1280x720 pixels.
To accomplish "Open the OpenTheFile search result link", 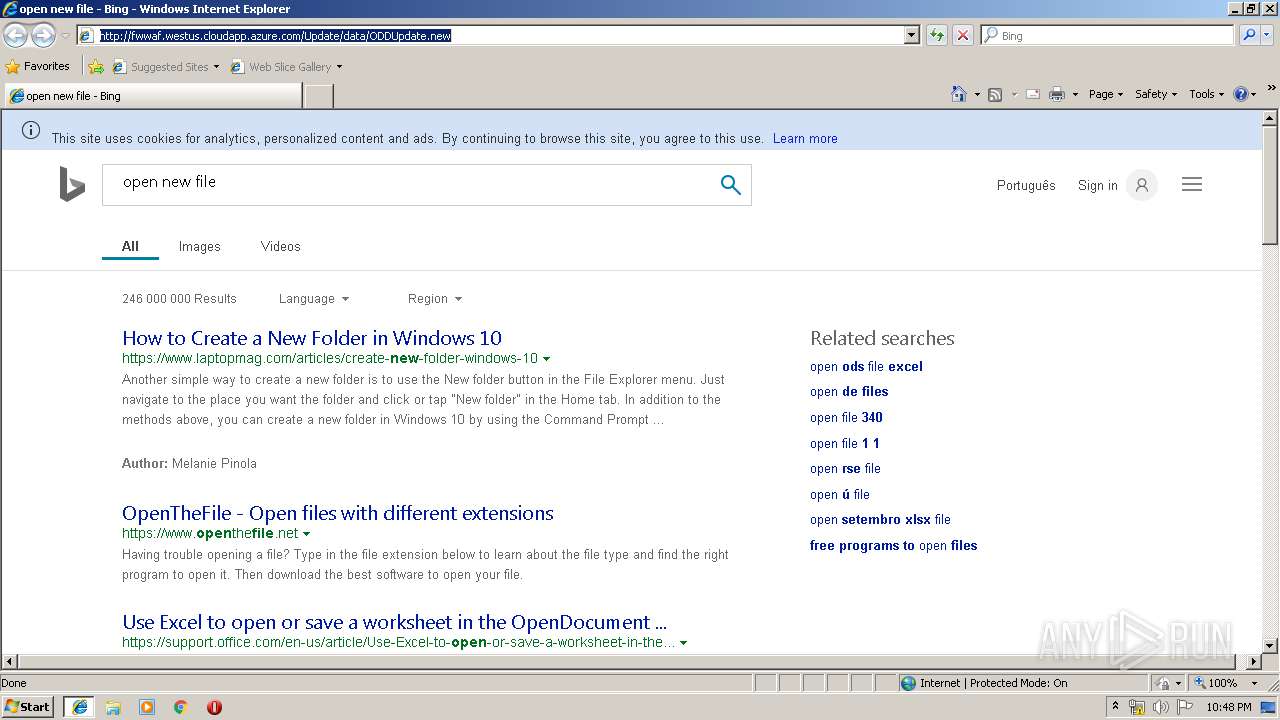I will coord(338,513).
